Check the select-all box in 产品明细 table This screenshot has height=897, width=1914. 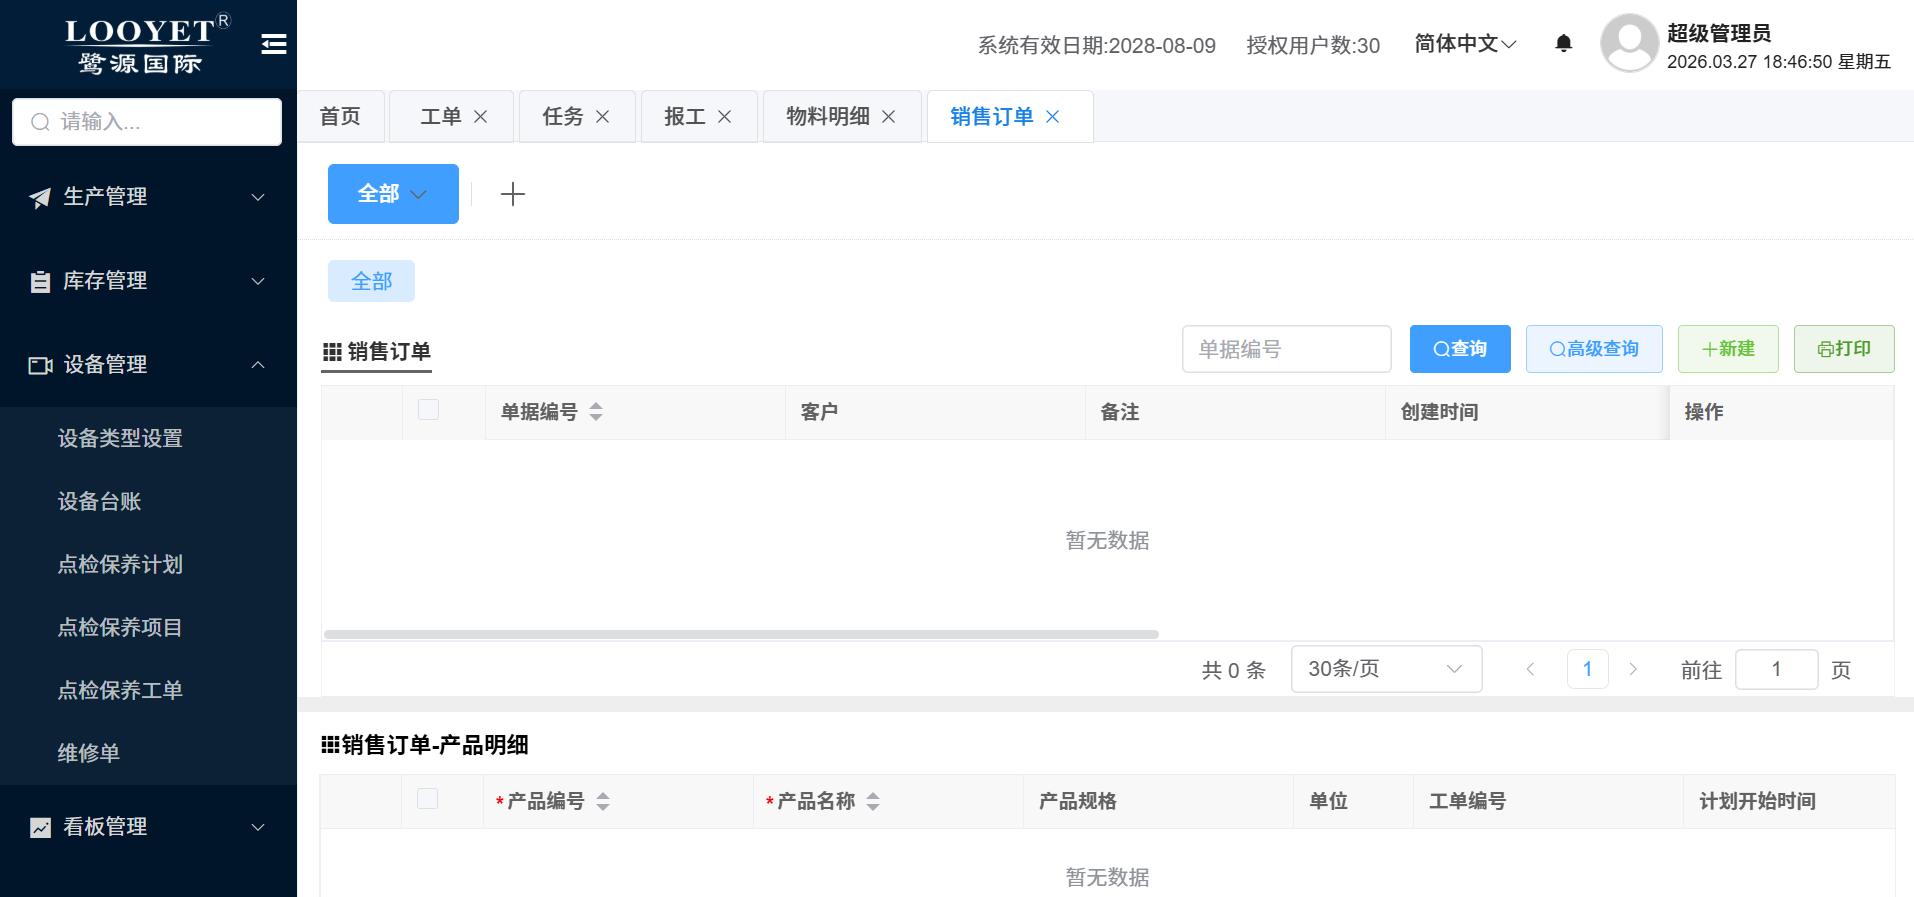click(x=427, y=799)
